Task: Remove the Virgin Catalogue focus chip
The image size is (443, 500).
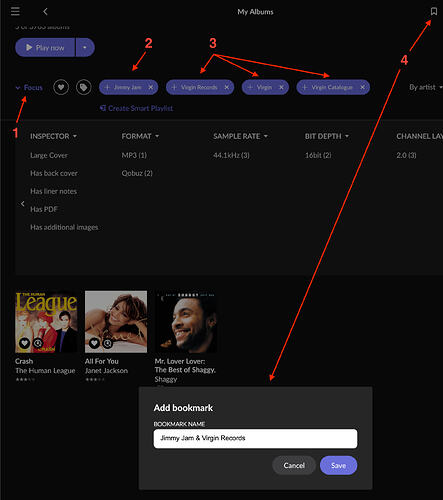Action: (x=362, y=87)
